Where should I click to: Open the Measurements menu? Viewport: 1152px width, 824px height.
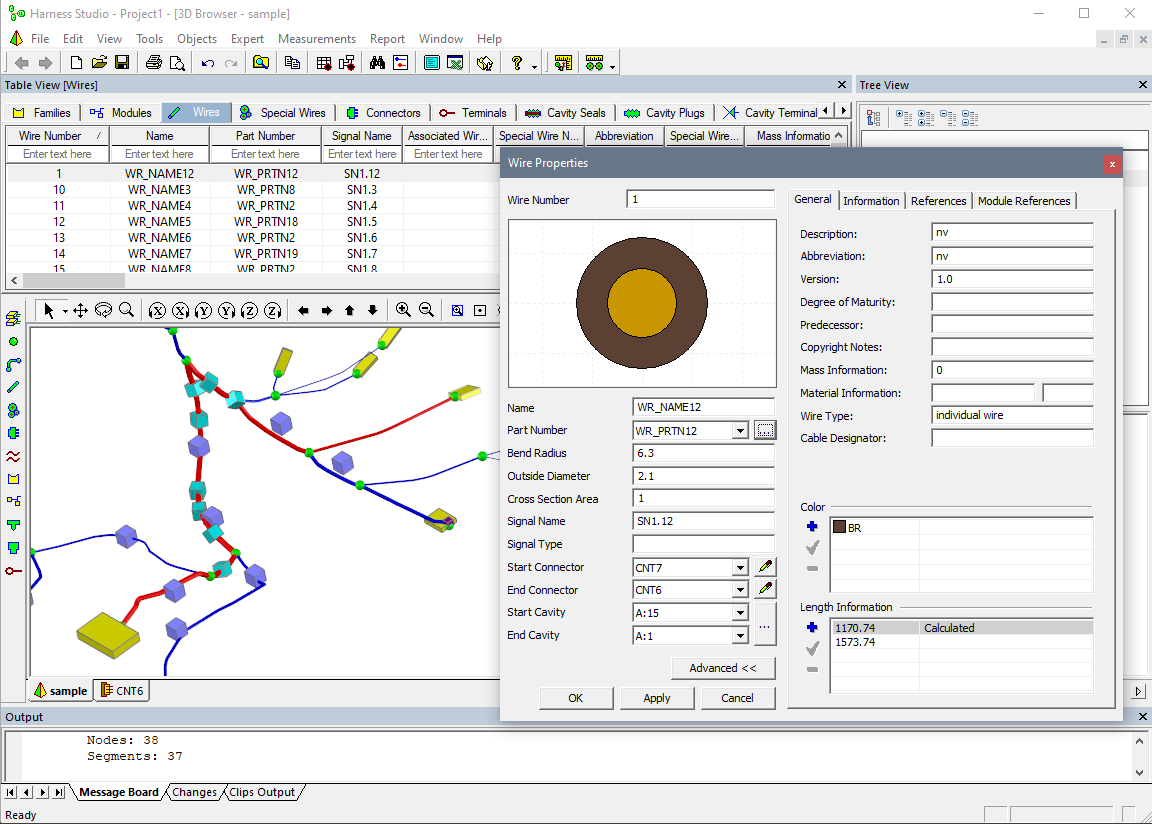[316, 39]
